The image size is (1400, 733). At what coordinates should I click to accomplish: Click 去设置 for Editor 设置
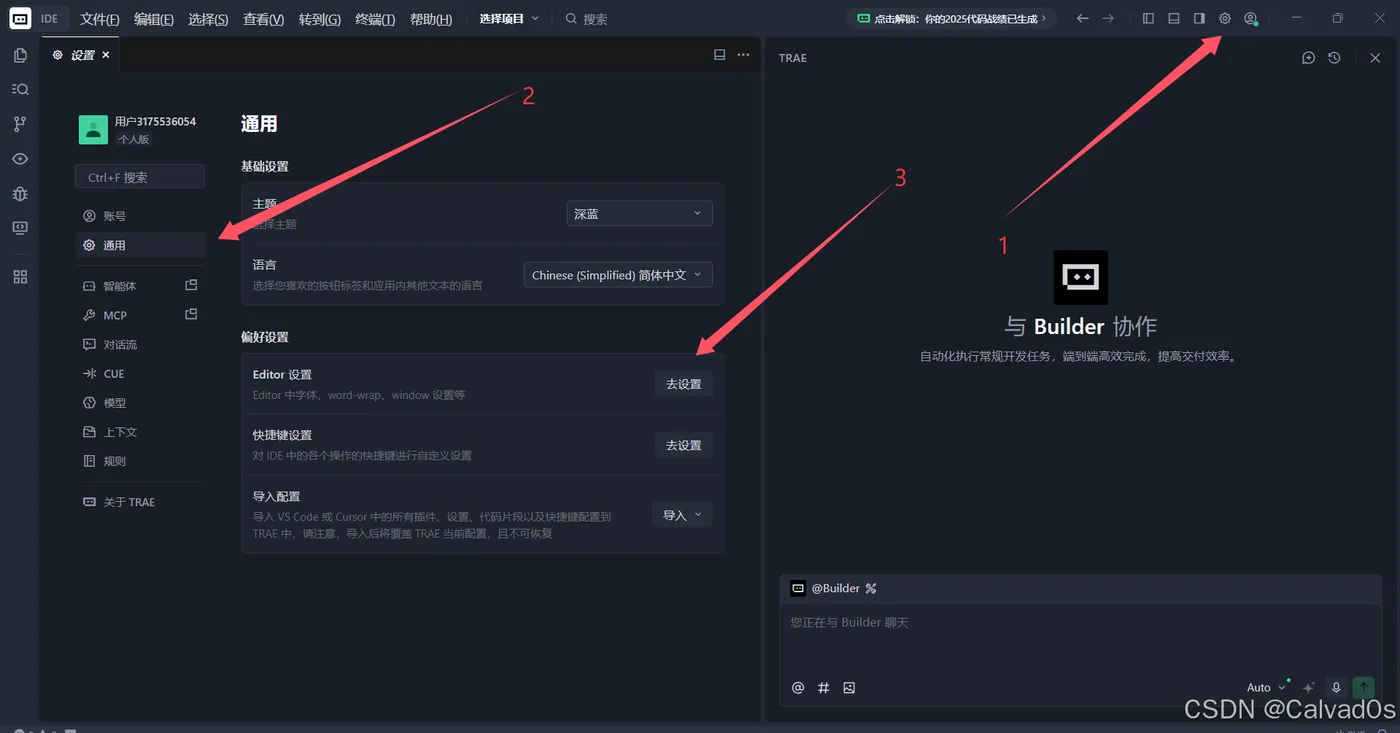pos(684,384)
